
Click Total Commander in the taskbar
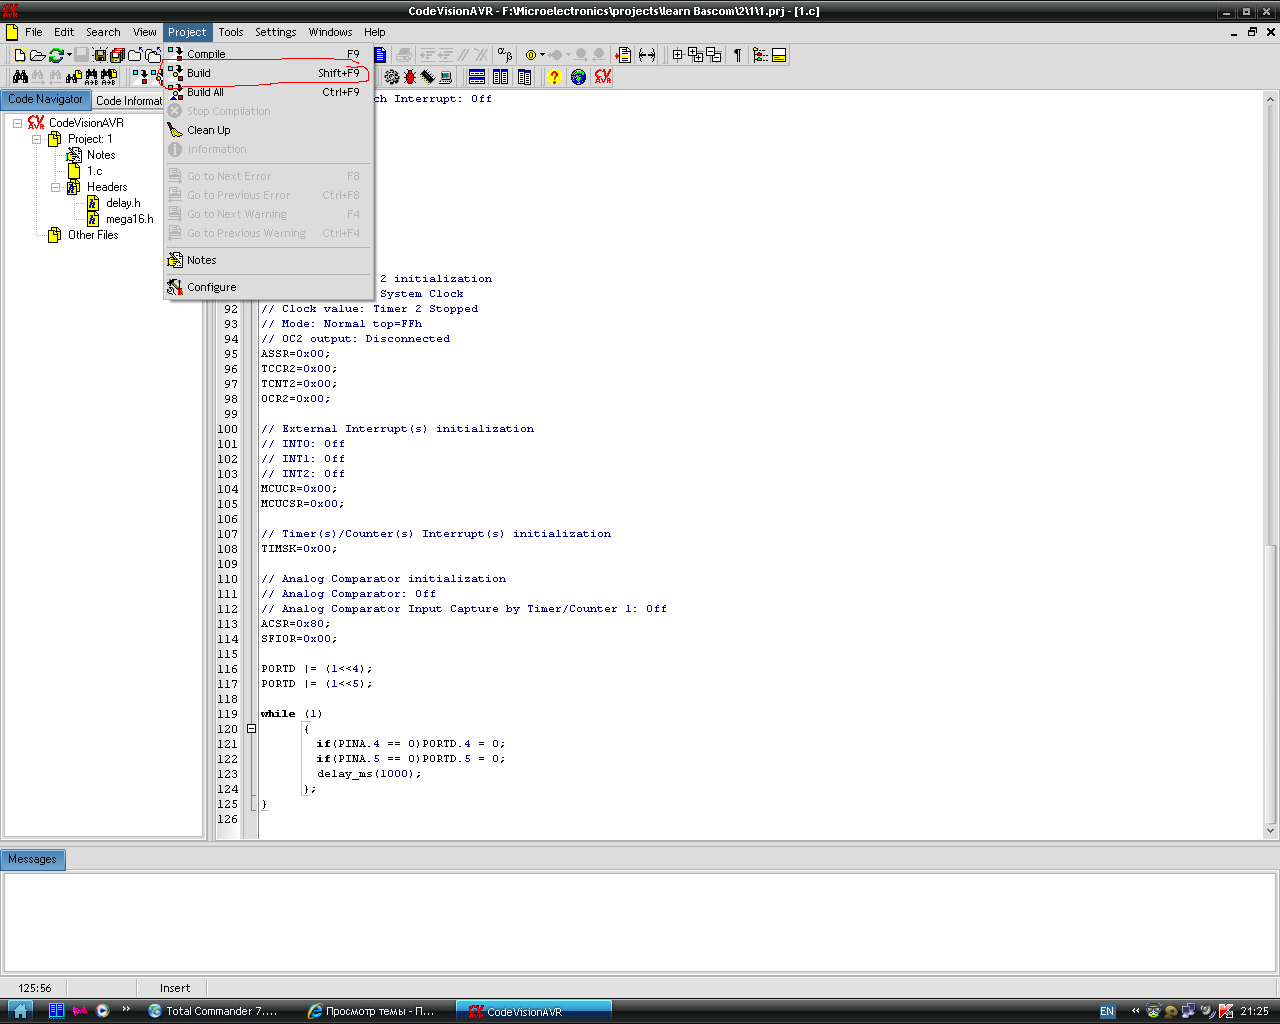(213, 1011)
